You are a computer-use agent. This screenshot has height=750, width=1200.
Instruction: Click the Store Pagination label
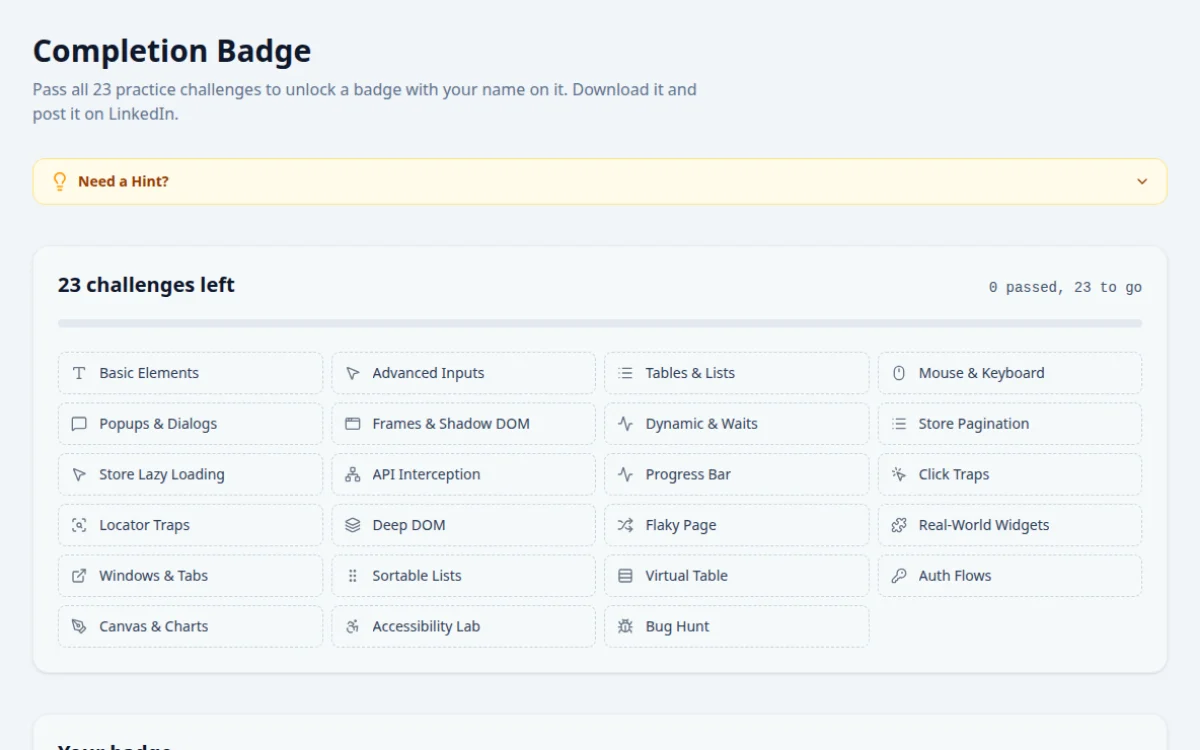(x=974, y=424)
